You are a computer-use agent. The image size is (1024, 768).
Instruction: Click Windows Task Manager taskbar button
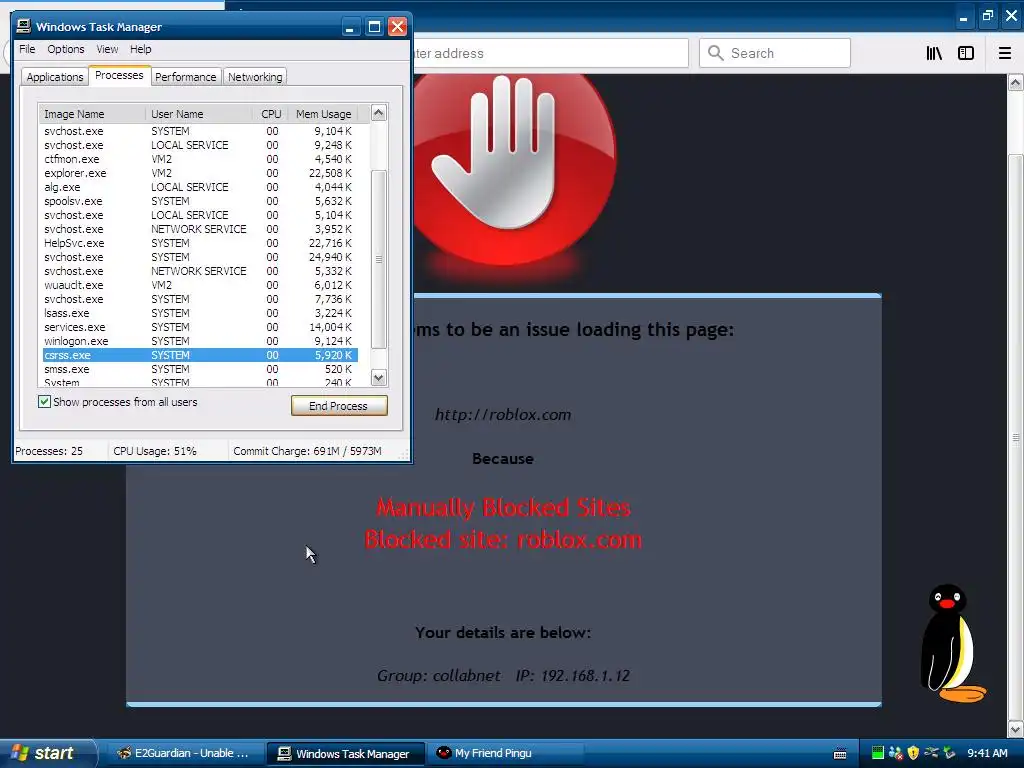click(x=345, y=753)
